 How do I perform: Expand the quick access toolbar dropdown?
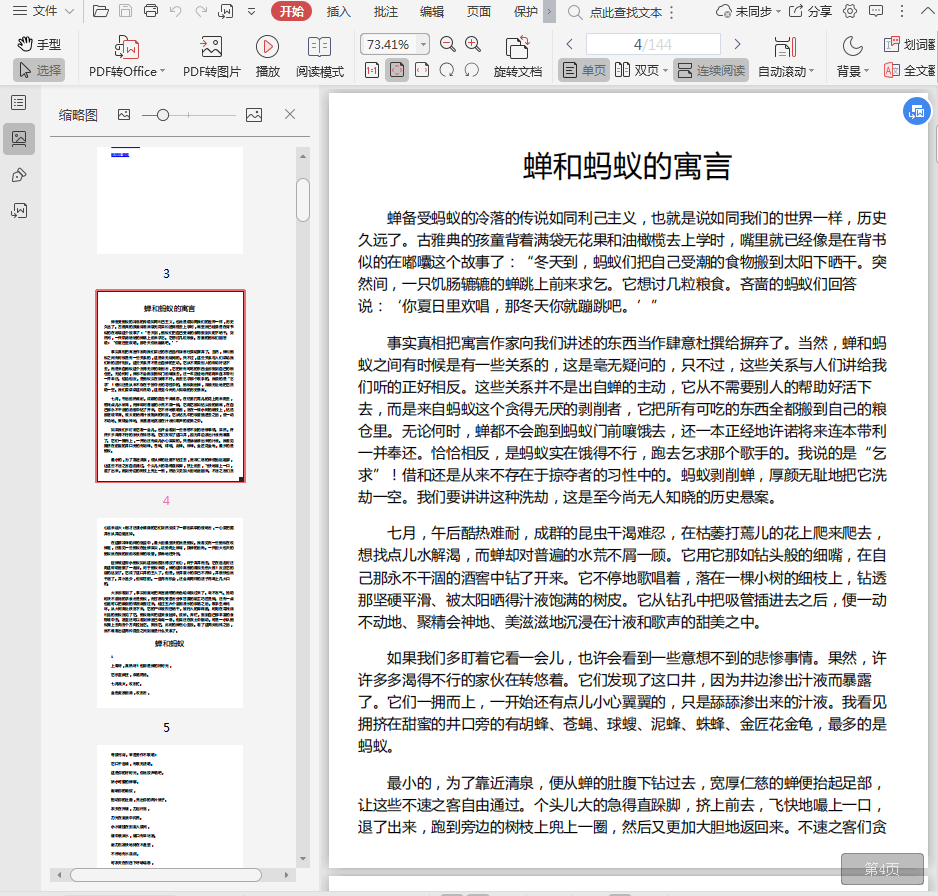[252, 11]
